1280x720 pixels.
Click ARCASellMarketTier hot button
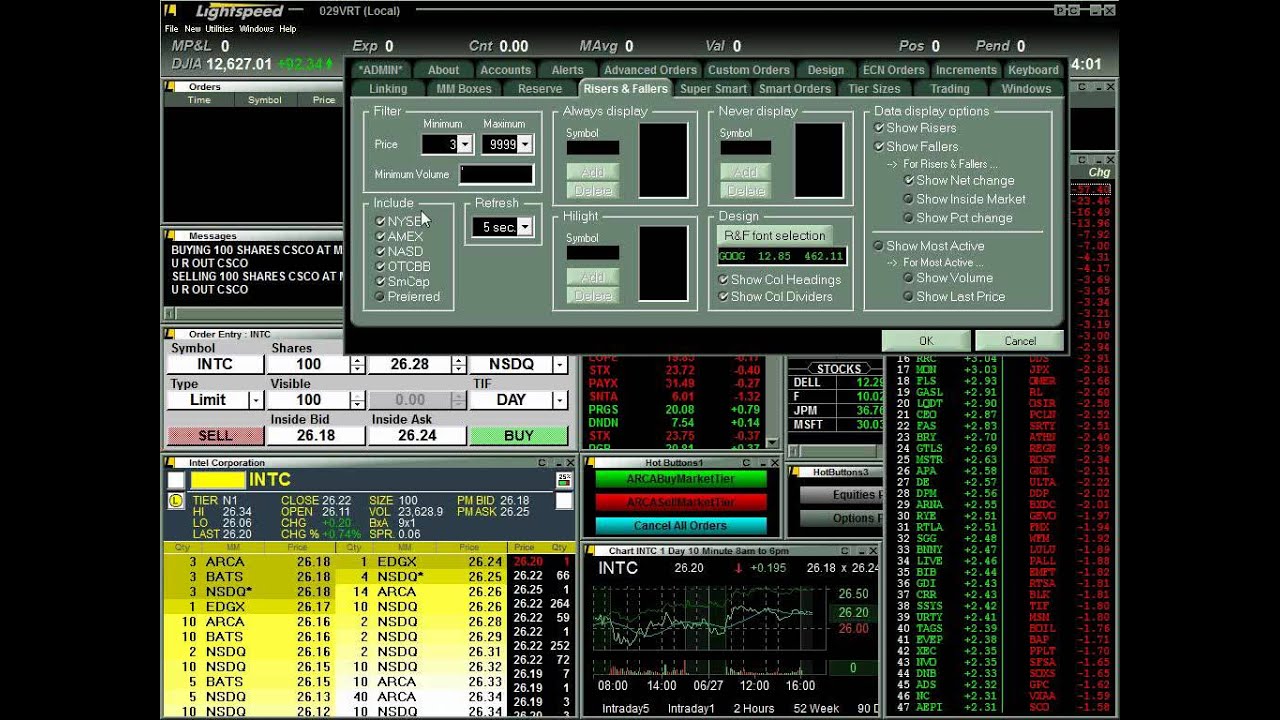click(681, 502)
